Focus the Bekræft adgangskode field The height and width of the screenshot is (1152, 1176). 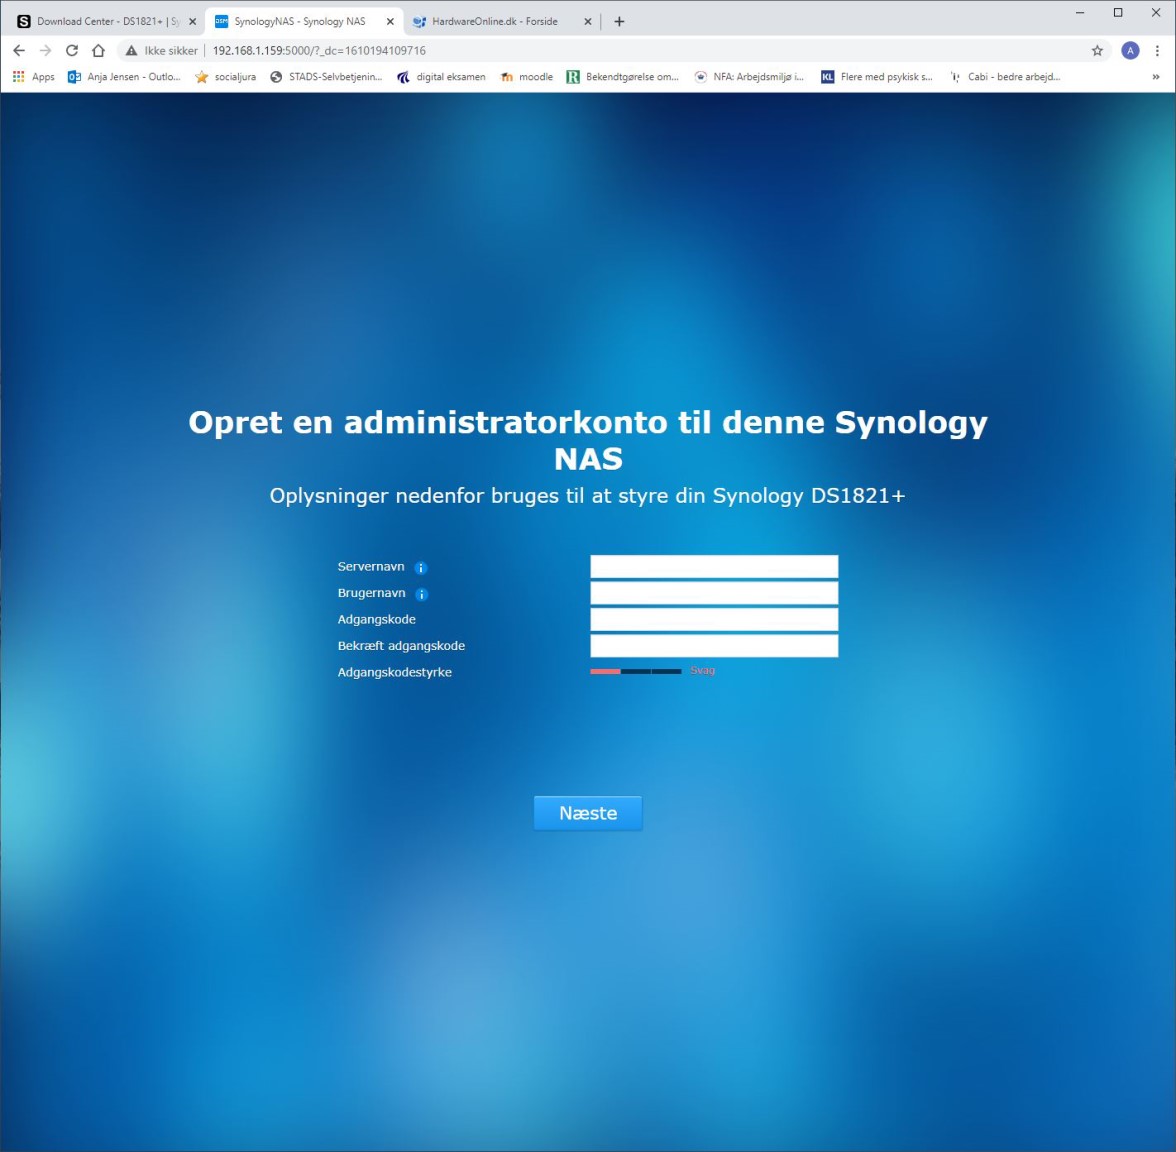pos(714,646)
